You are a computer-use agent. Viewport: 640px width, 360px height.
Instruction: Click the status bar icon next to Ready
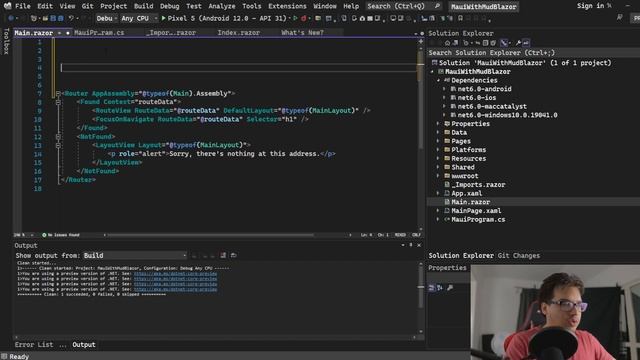(4, 356)
